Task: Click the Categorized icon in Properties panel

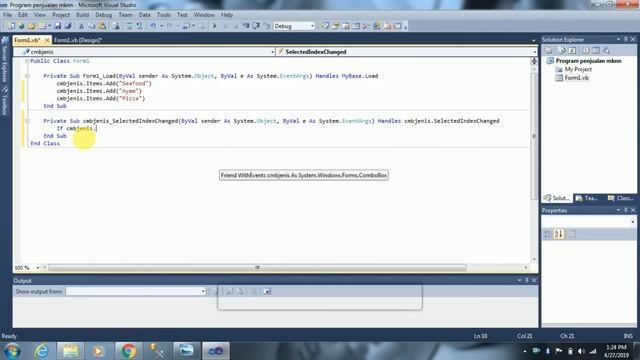Action: click(548, 234)
